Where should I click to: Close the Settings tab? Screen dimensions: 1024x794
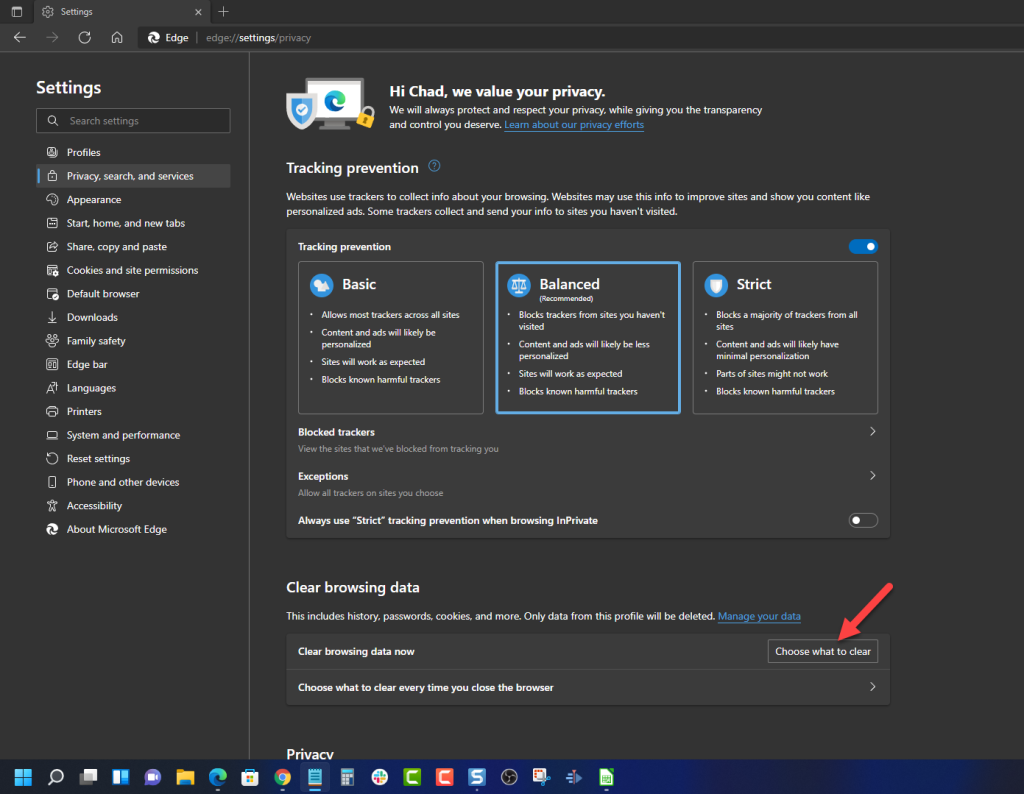coord(199,12)
